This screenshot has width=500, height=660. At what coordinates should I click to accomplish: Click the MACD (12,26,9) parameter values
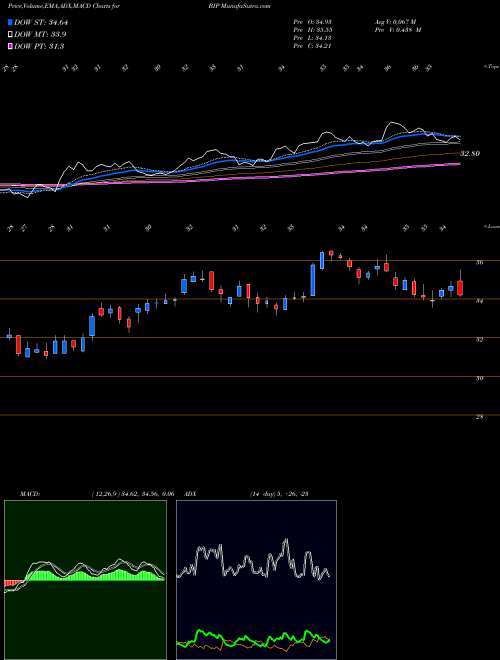[x=132, y=494]
